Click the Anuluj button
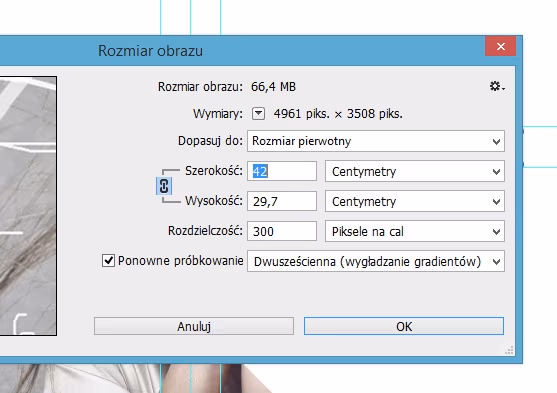Screen dimensions: 557x393 [194, 326]
